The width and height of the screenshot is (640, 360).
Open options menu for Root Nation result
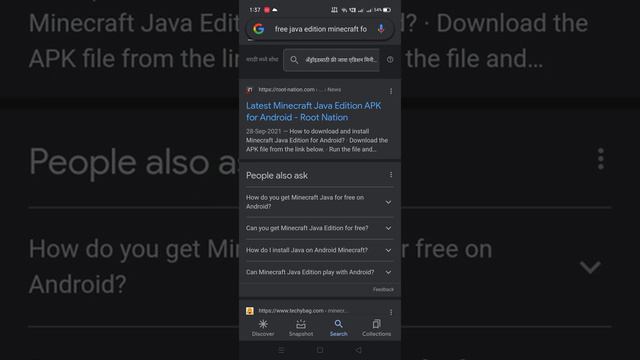[391, 91]
